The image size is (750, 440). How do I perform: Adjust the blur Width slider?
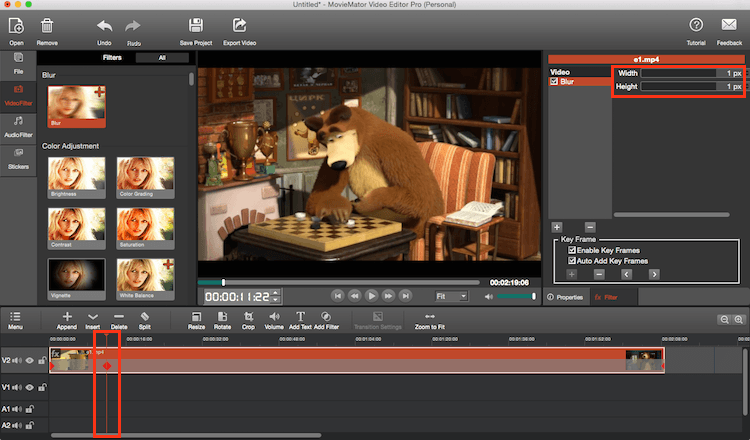click(679, 73)
